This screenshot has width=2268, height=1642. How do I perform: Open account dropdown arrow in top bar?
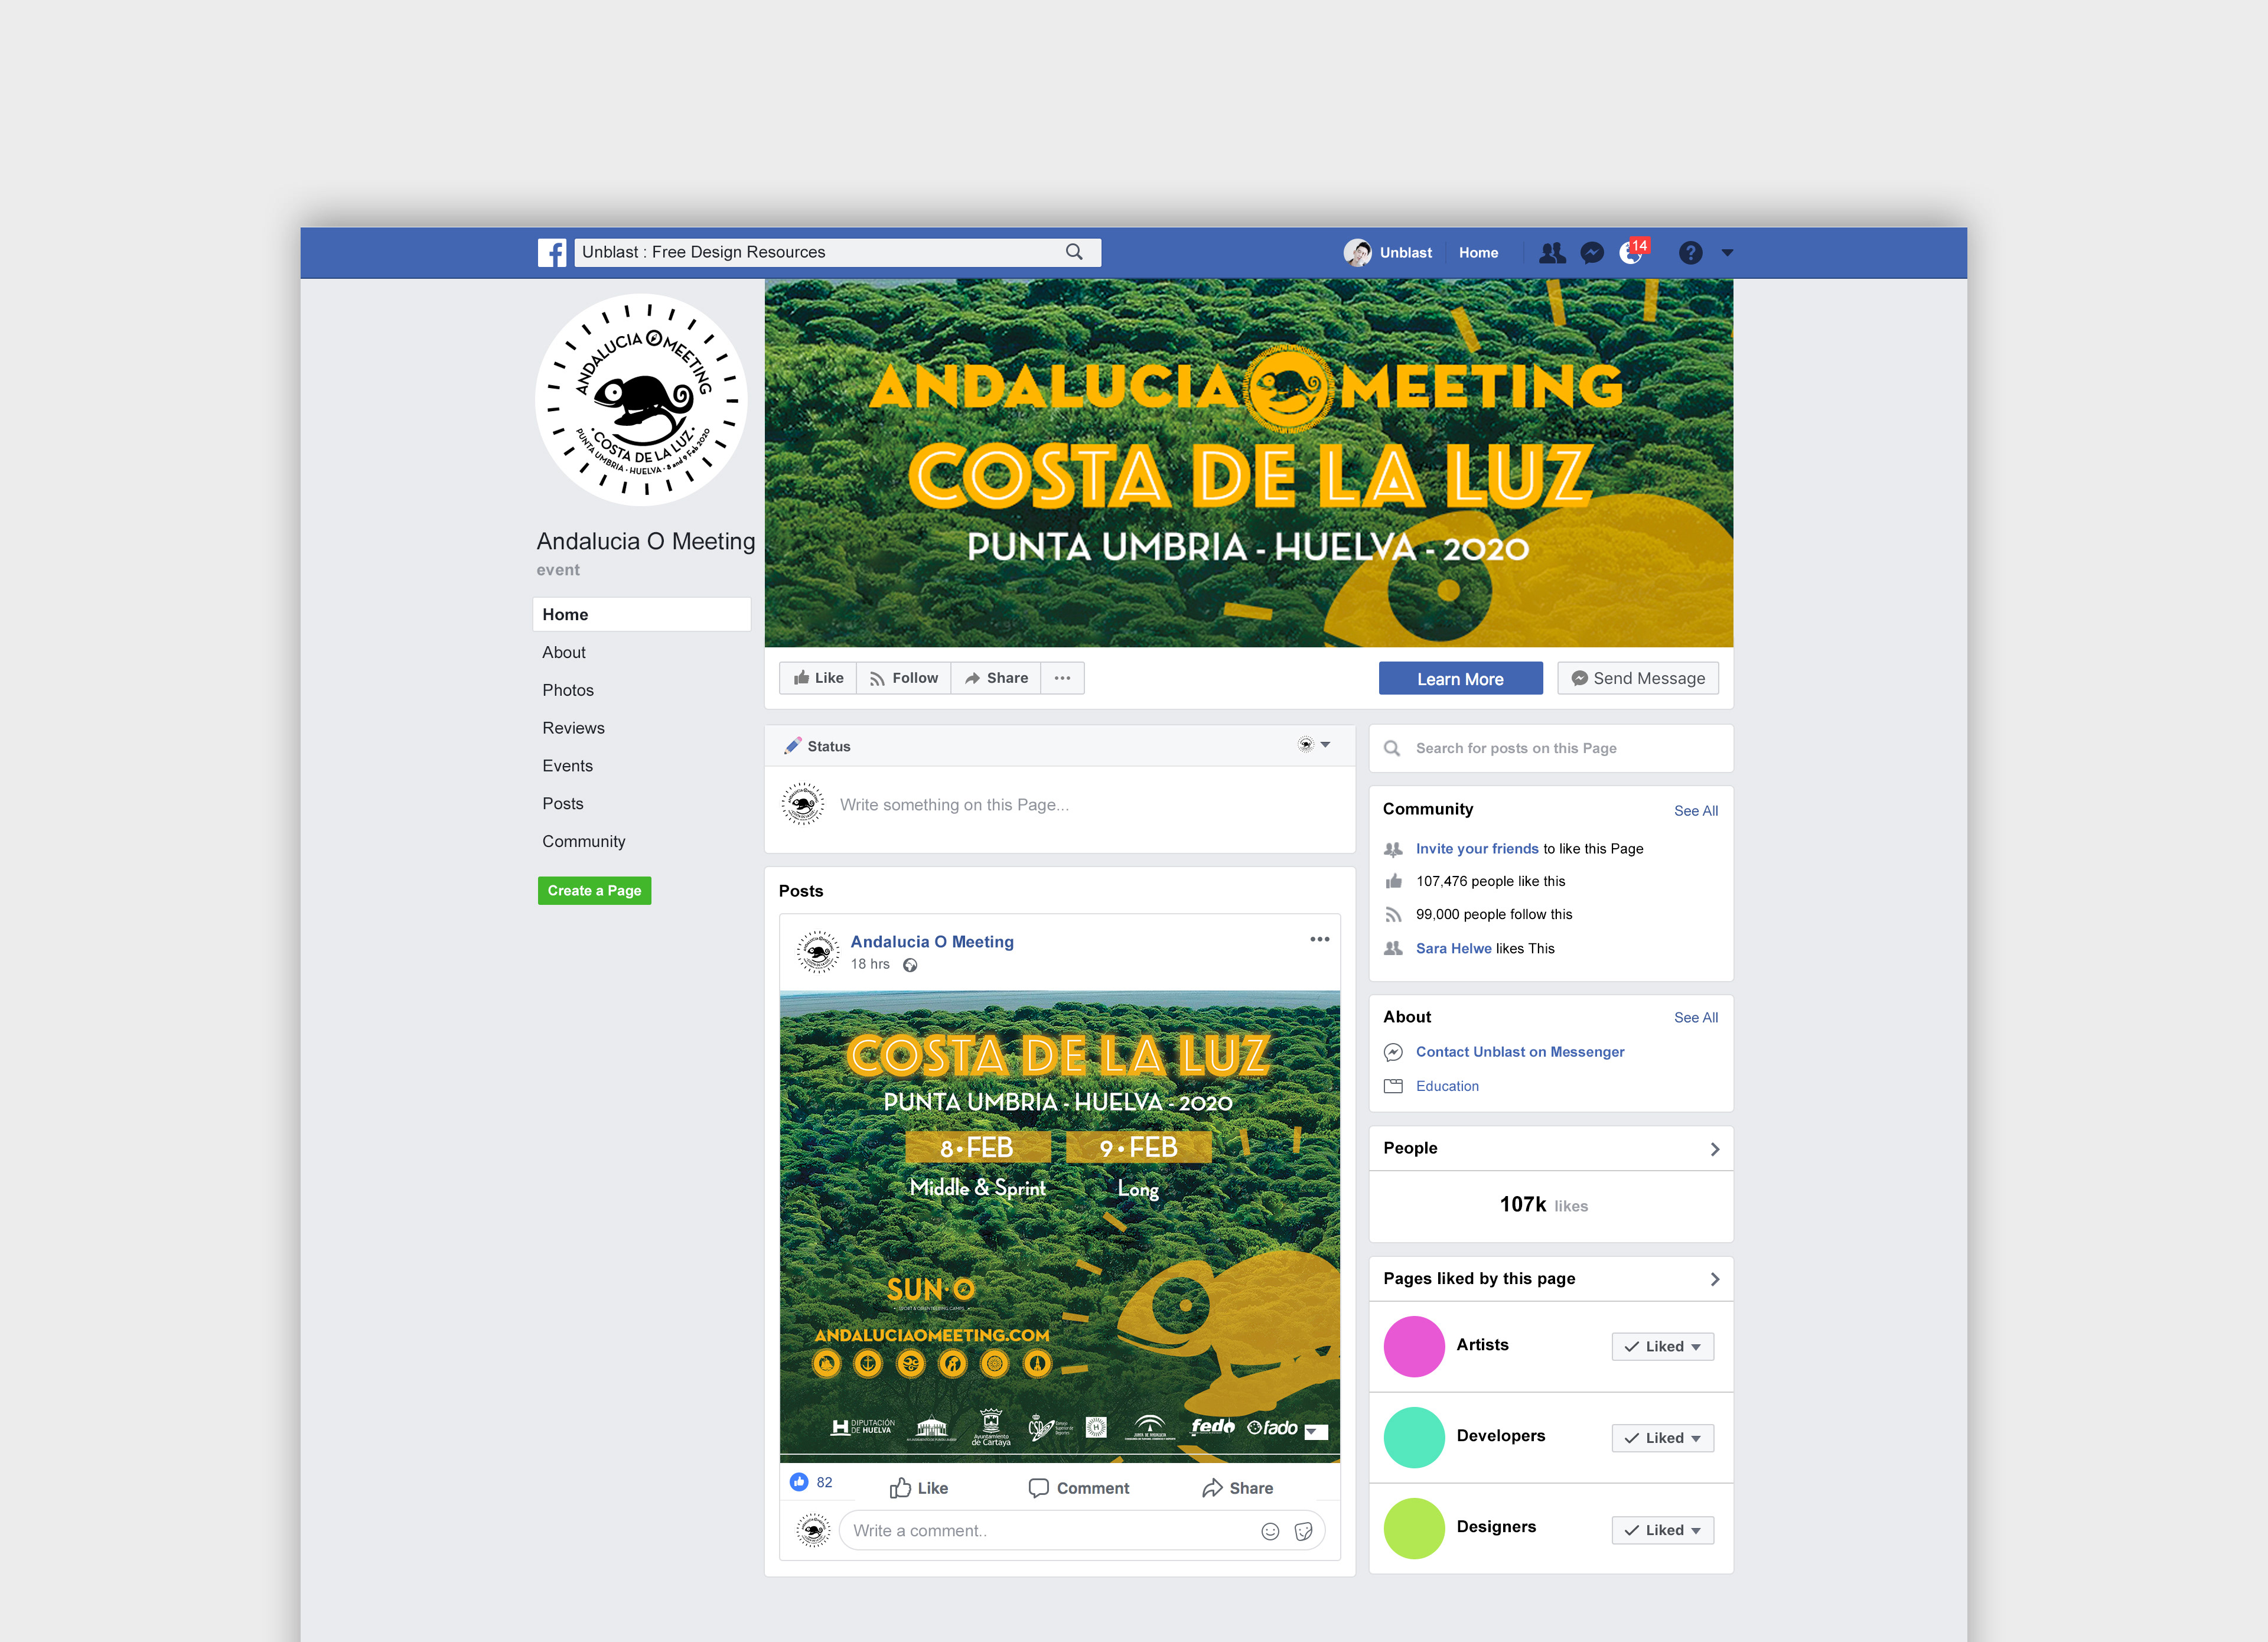pyautogui.click(x=1727, y=253)
